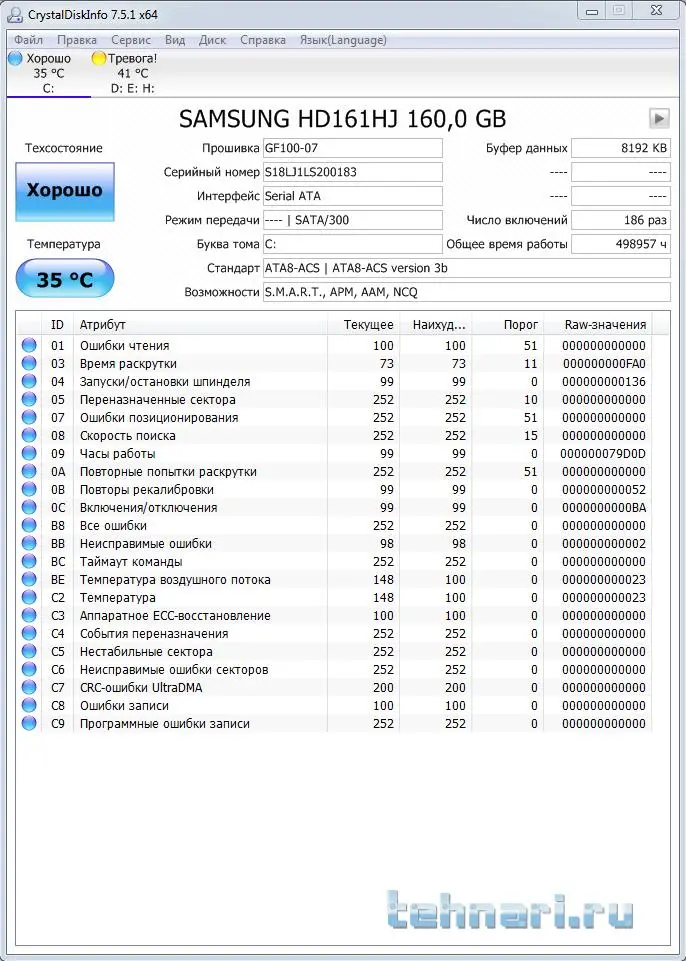Click the serial number field S18LJ1LS200183
686x961 pixels.
click(x=353, y=172)
